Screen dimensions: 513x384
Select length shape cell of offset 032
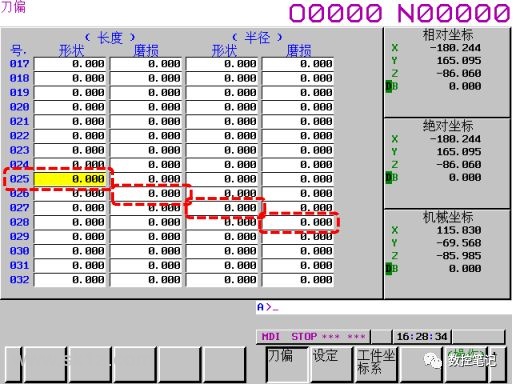(x=70, y=280)
